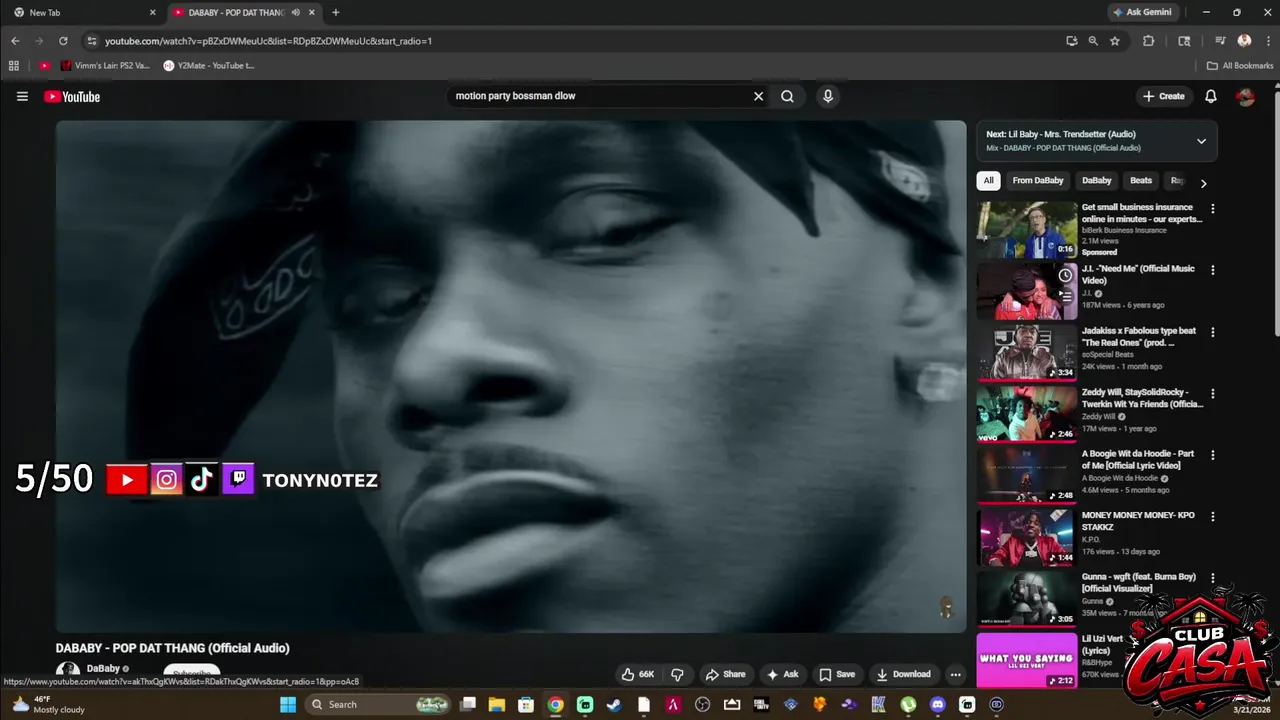The height and width of the screenshot is (720, 1280).
Task: Select the DaBaby filter chip
Action: point(1096,181)
